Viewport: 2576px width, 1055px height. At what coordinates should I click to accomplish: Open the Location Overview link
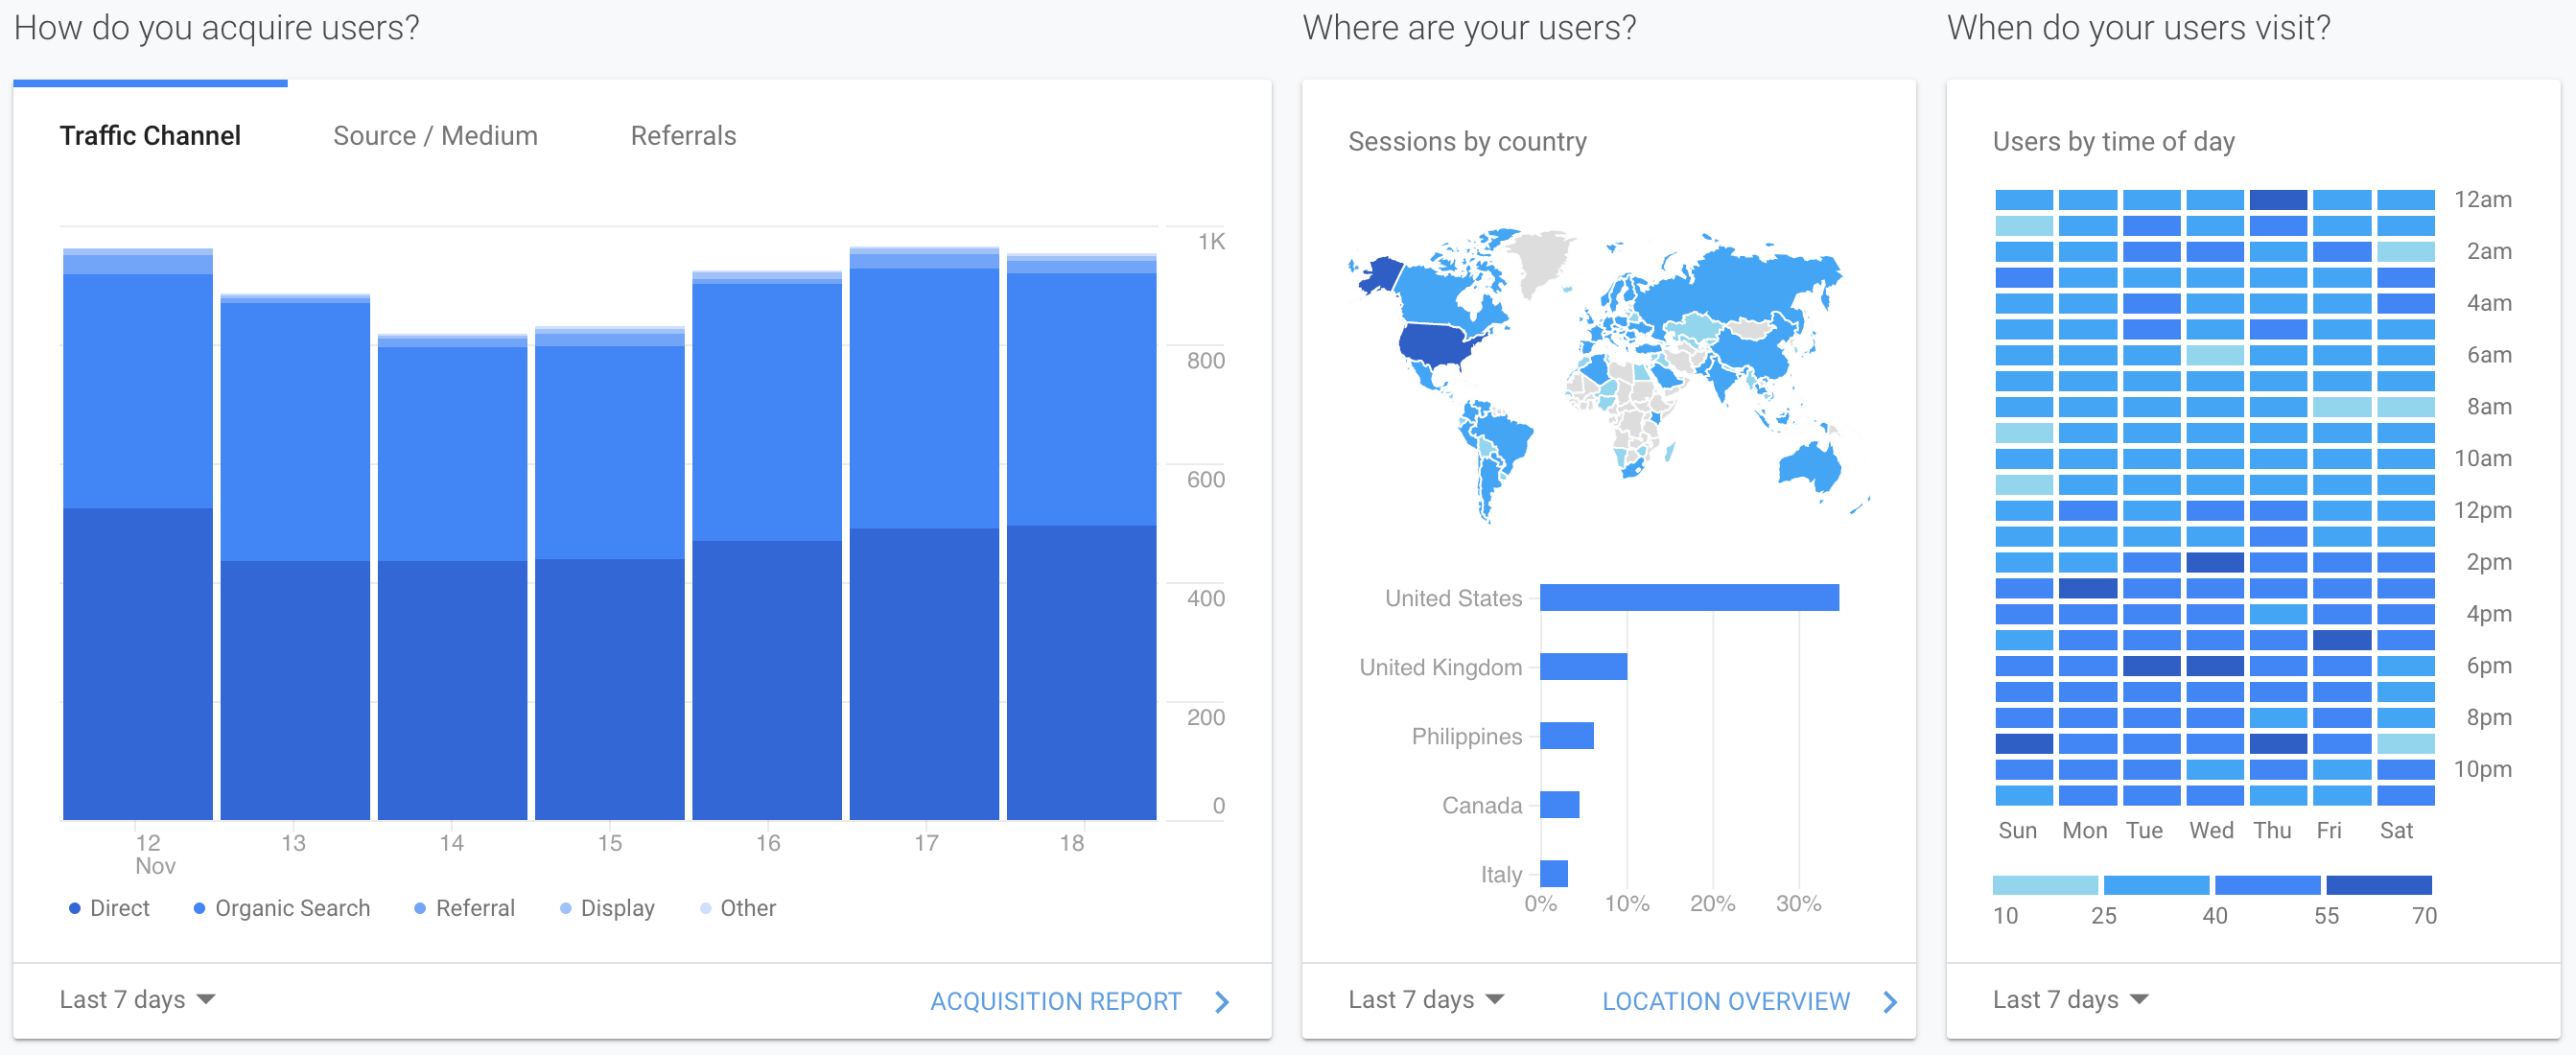(x=1726, y=1001)
